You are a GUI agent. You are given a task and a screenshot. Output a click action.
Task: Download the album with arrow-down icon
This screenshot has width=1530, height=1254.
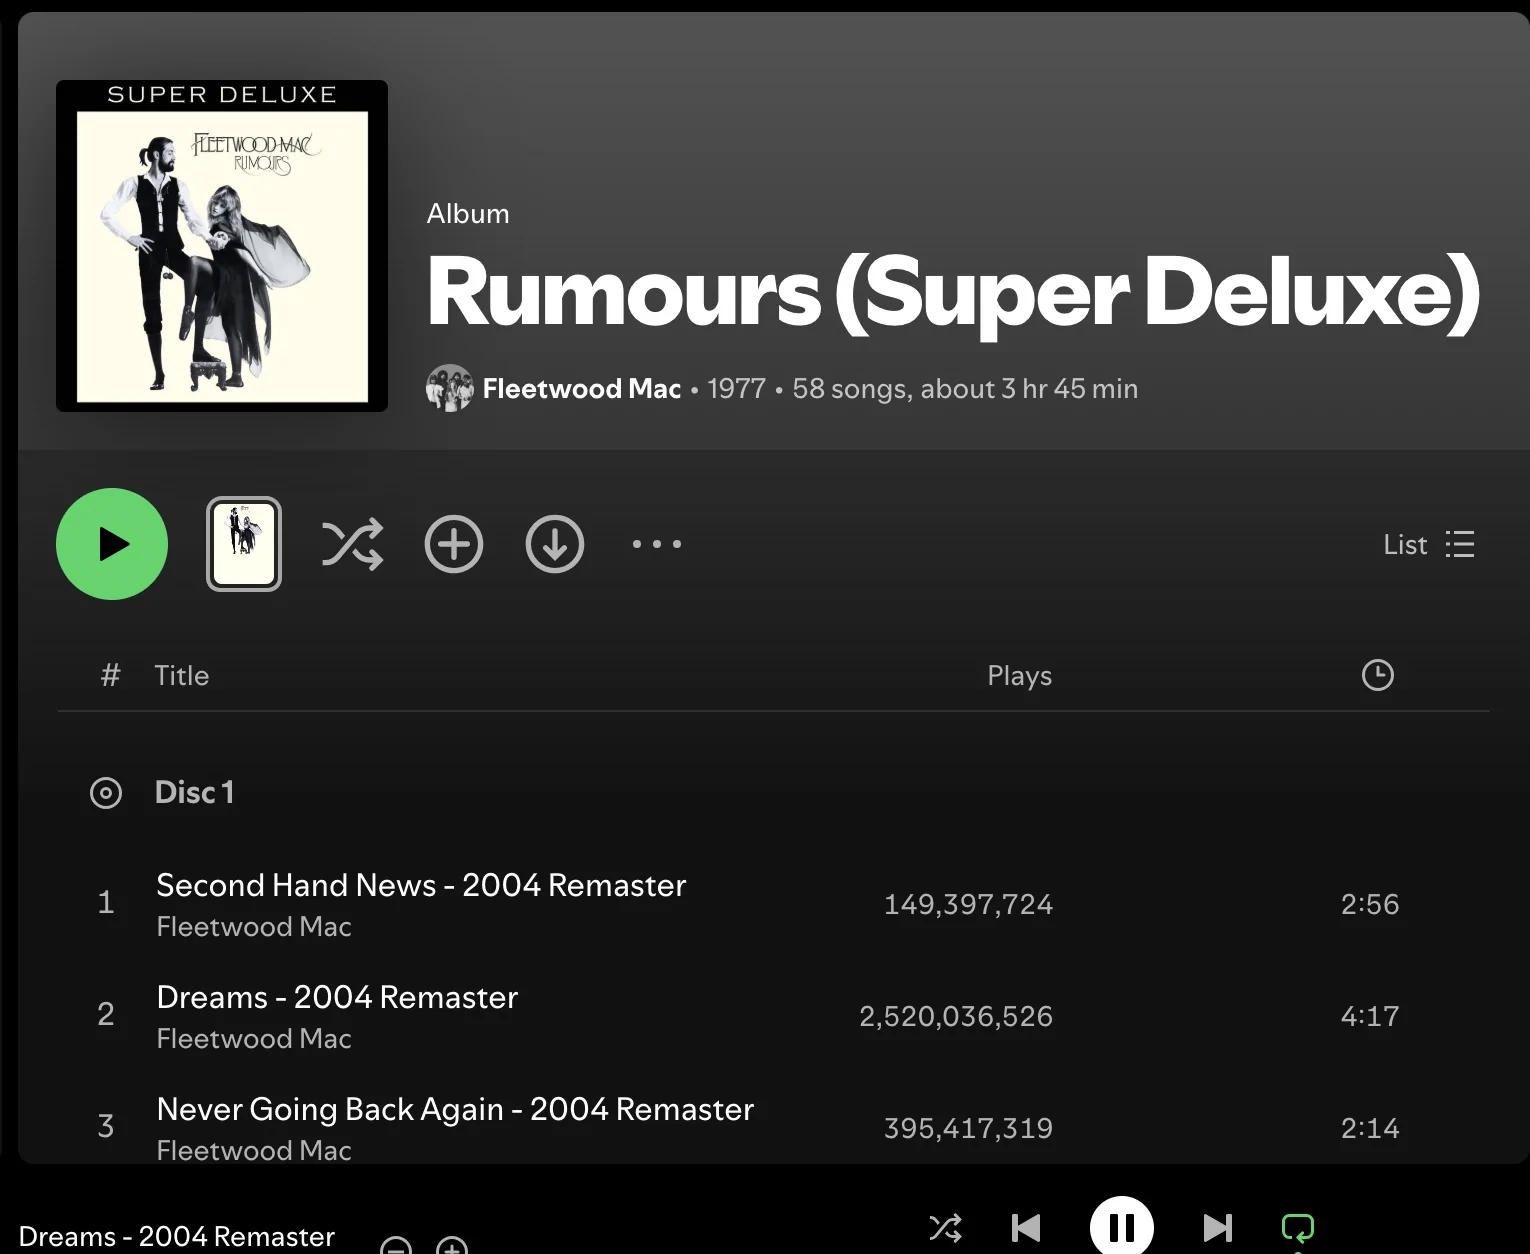tap(555, 544)
